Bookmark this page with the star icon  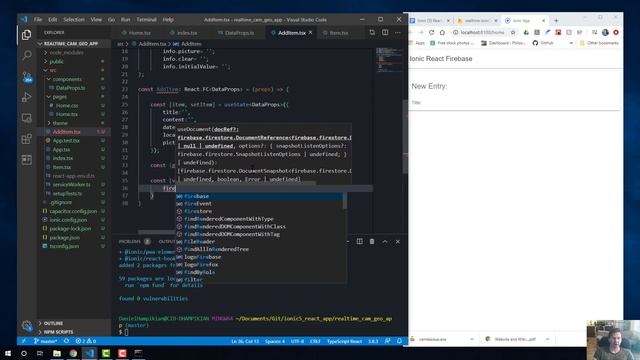point(513,32)
